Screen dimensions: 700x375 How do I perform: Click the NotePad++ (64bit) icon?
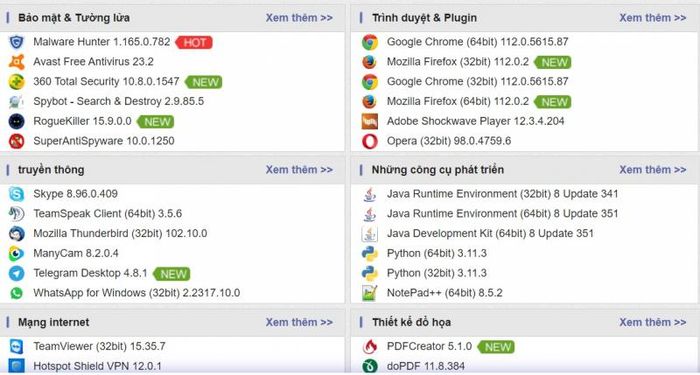tap(370, 293)
